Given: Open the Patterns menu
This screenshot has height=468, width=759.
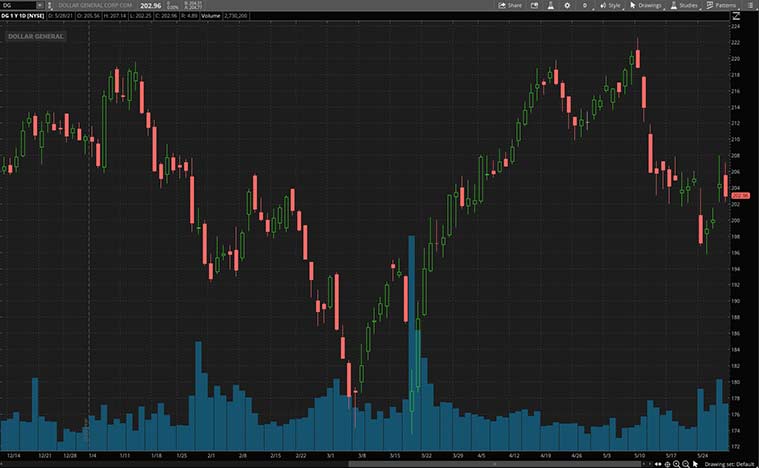Looking at the screenshot, I should (x=721, y=5).
